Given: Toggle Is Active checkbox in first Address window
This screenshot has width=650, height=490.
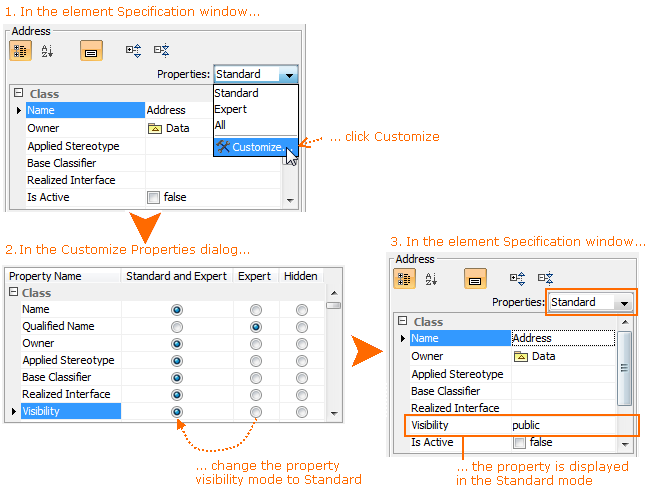Looking at the screenshot, I should pos(153,197).
